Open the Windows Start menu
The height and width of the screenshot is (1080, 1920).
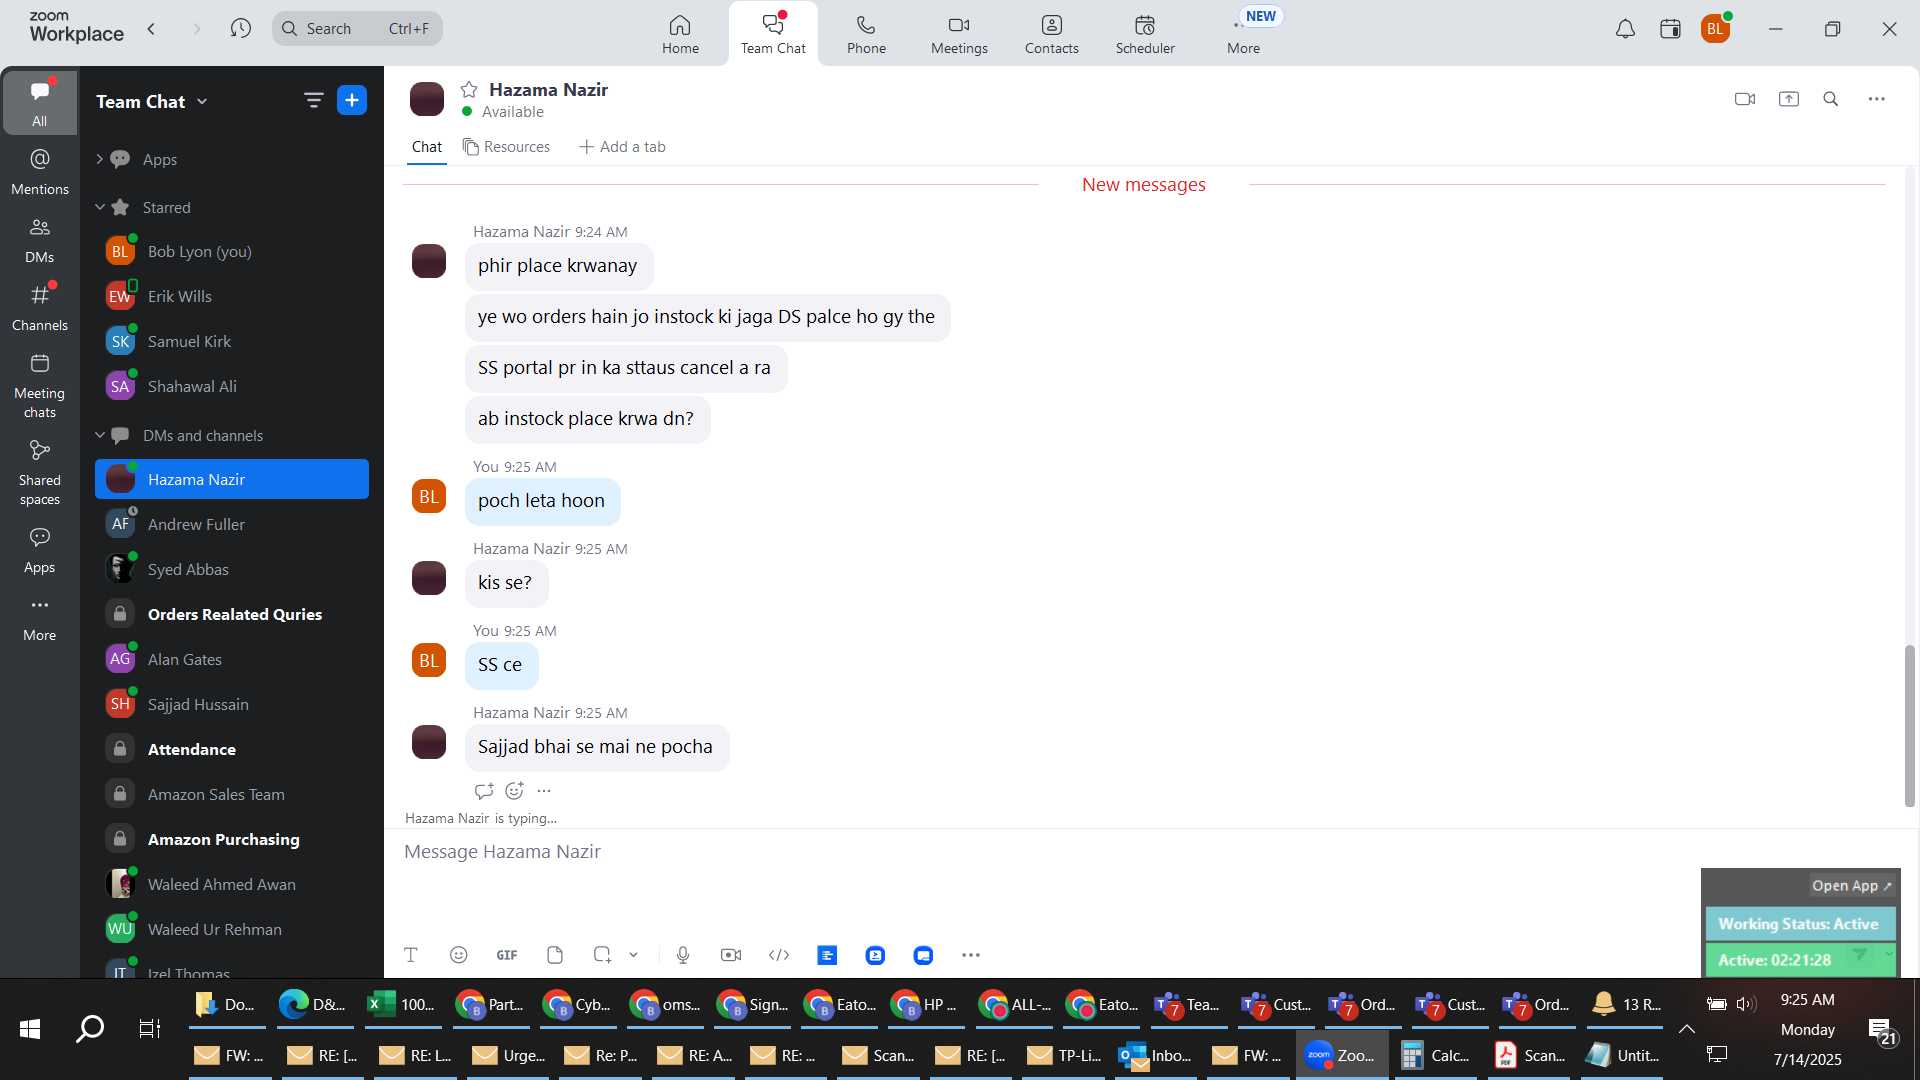[x=30, y=1028]
